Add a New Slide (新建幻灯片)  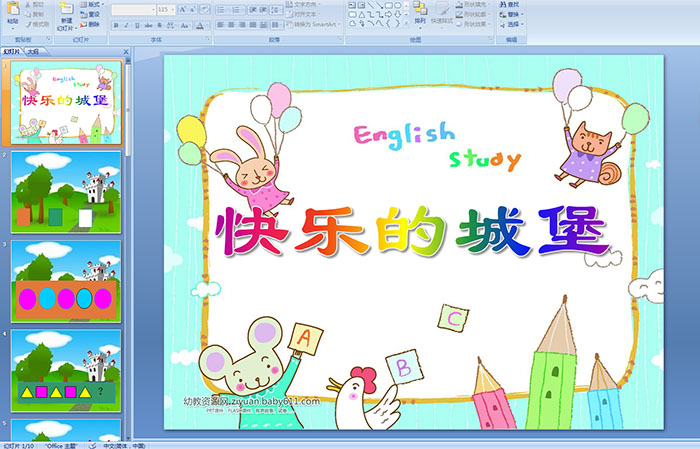[x=67, y=17]
